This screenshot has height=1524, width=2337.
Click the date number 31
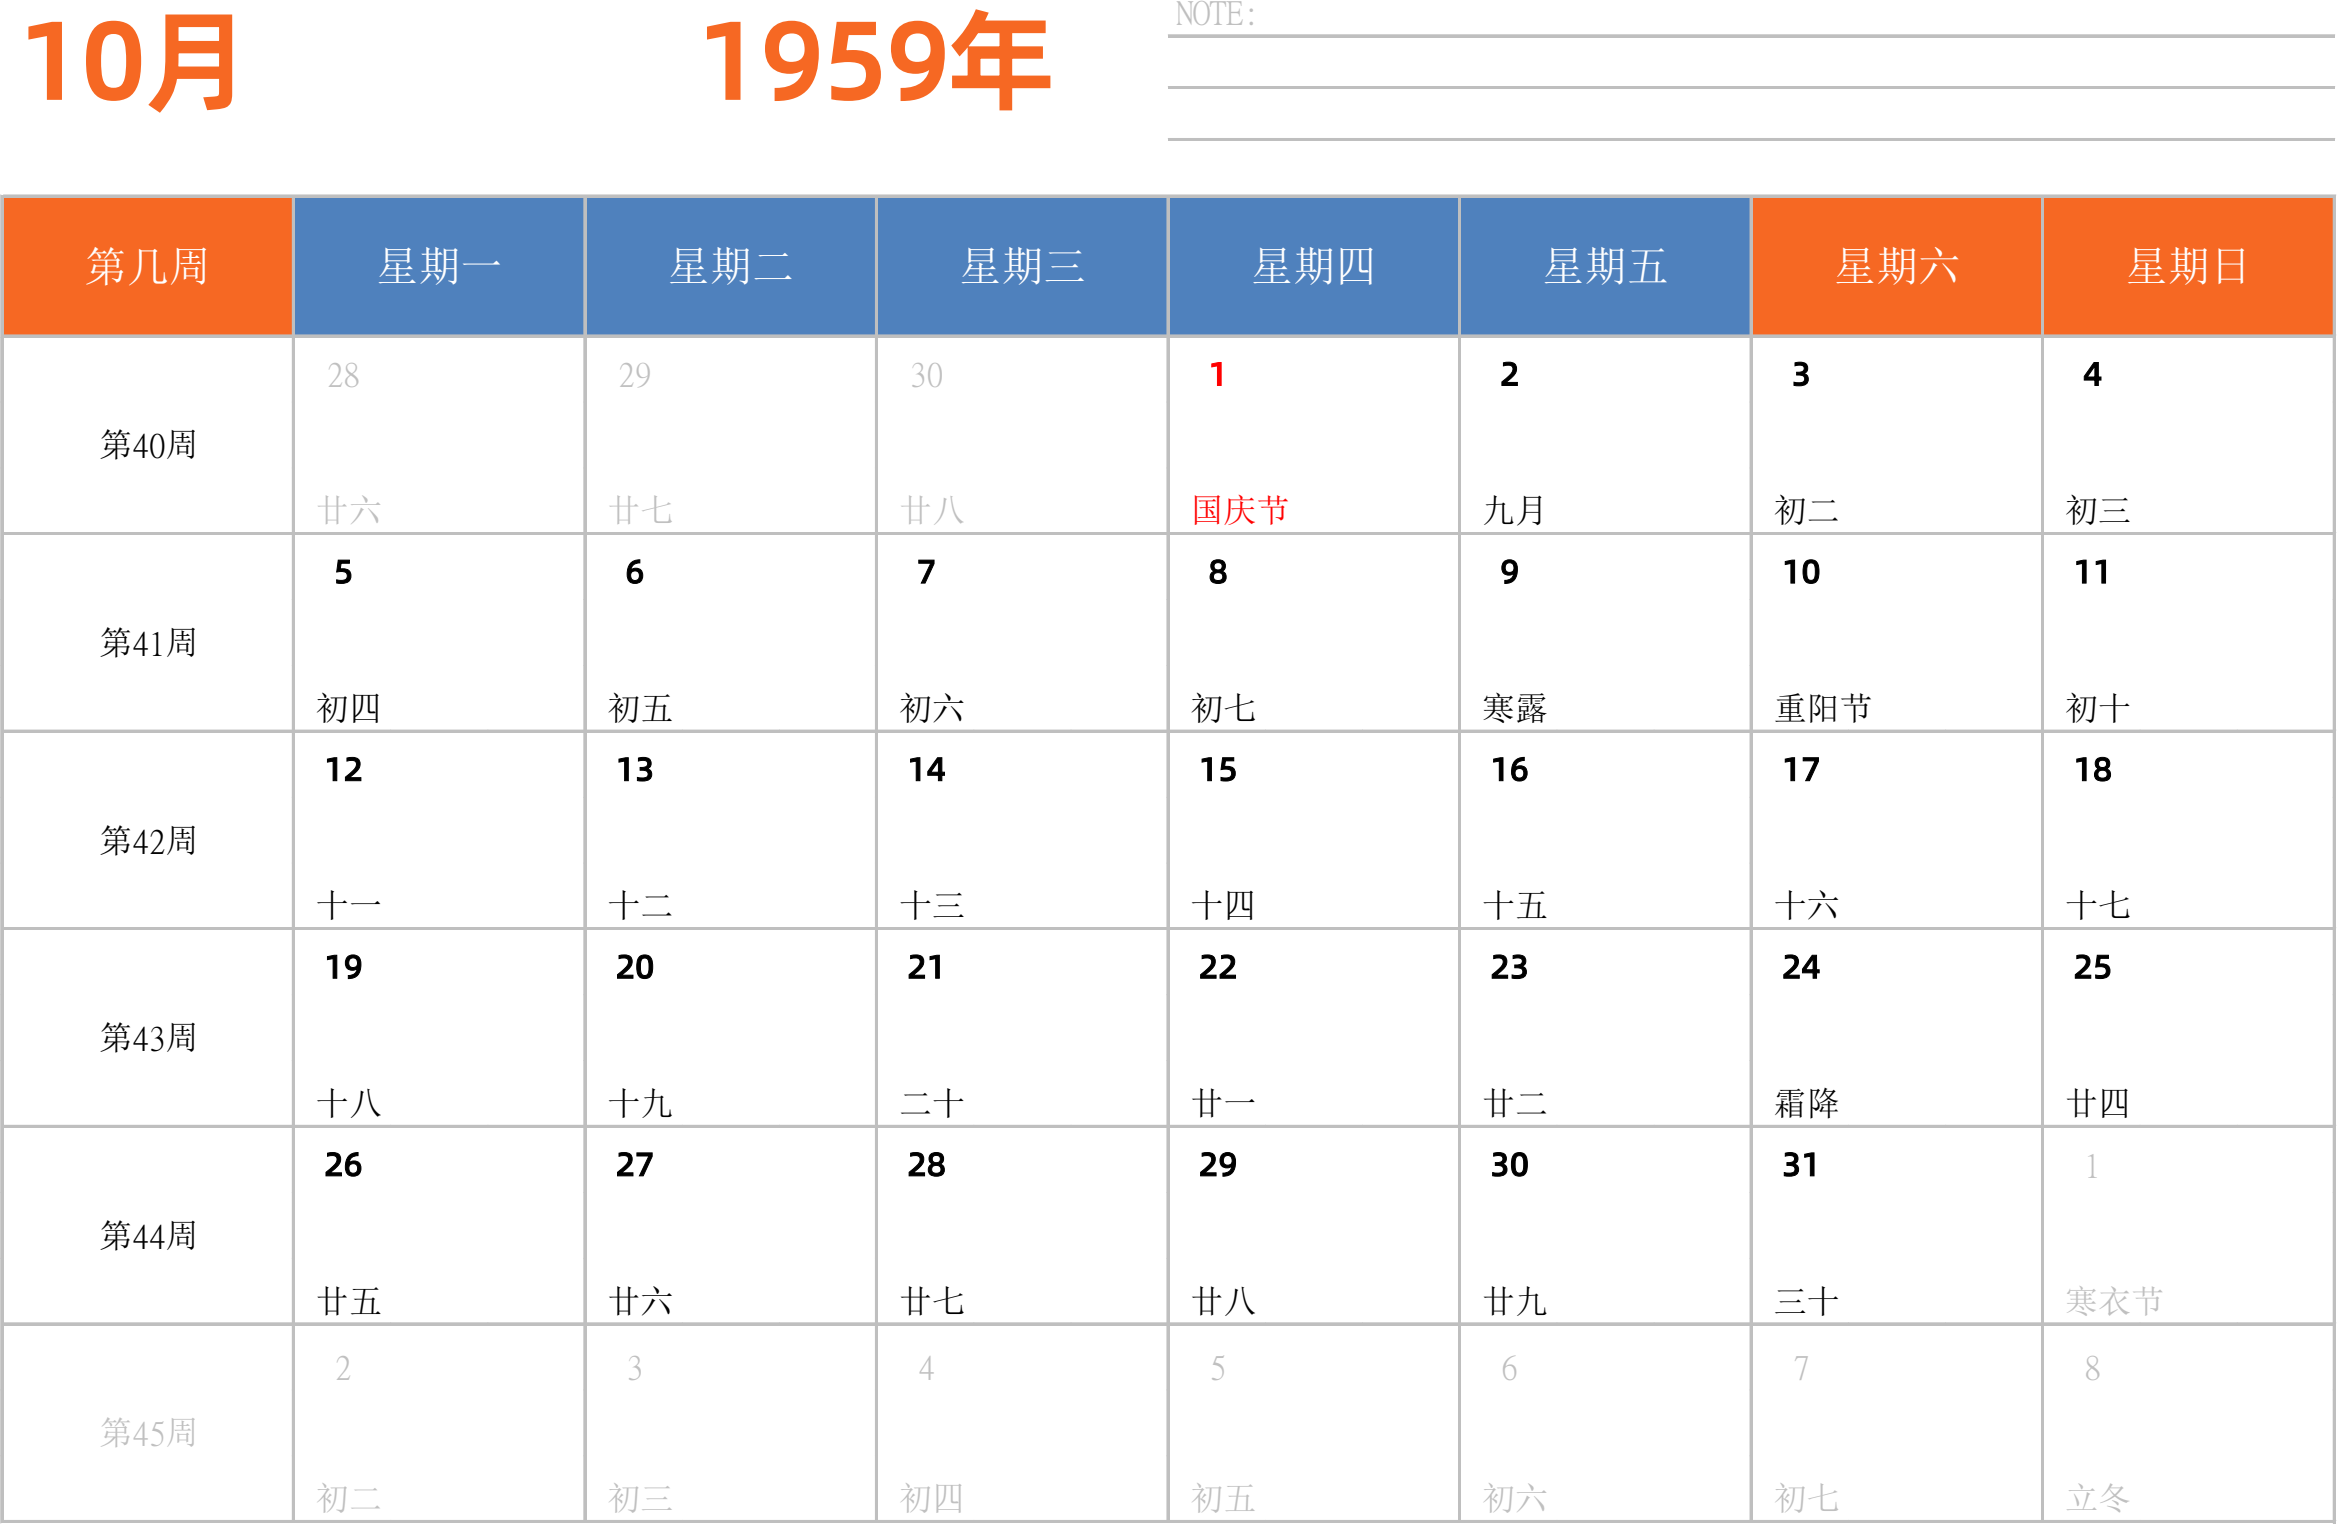pyautogui.click(x=1800, y=1165)
